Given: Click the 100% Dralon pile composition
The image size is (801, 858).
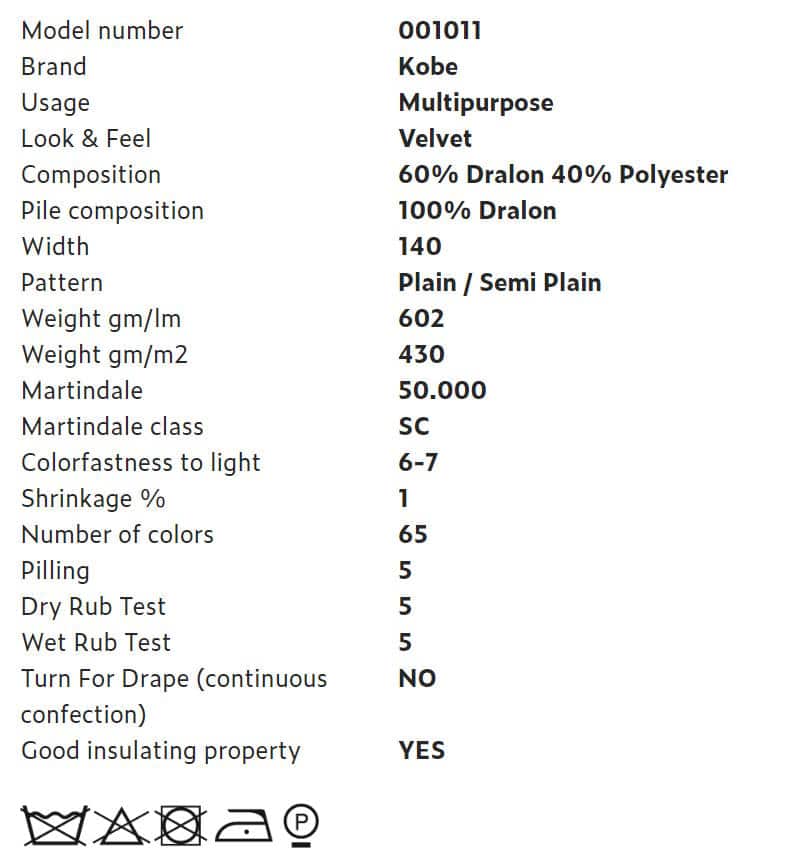Looking at the screenshot, I should pos(477,211).
